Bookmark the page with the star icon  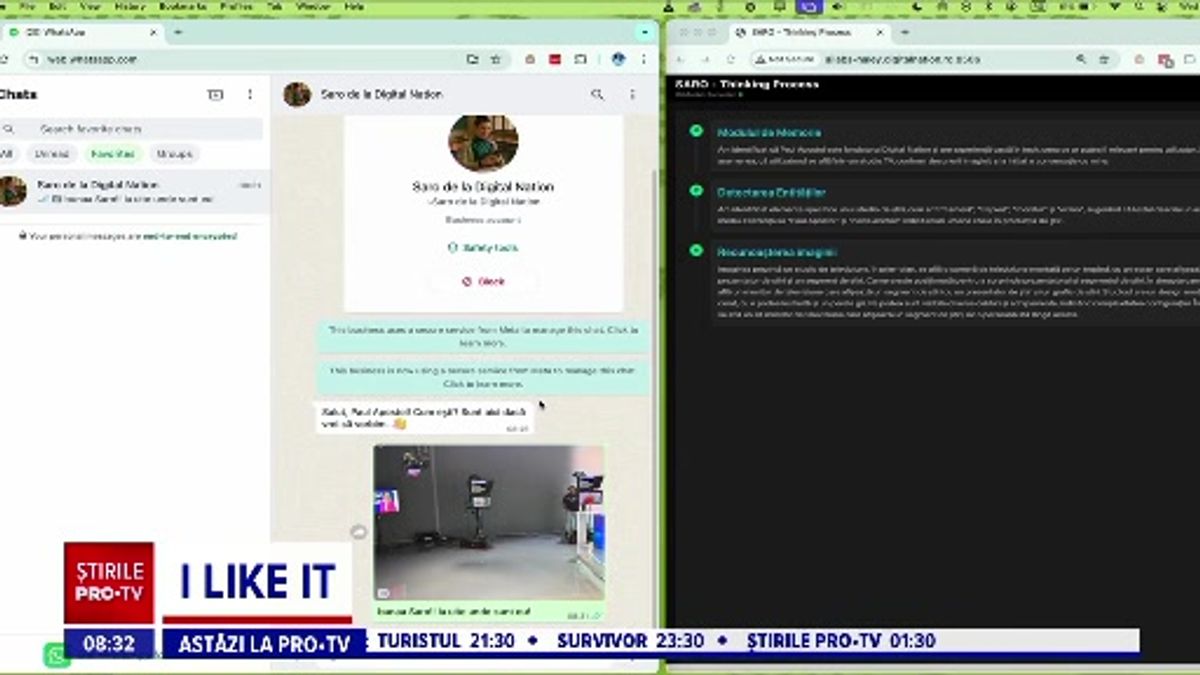coord(495,60)
